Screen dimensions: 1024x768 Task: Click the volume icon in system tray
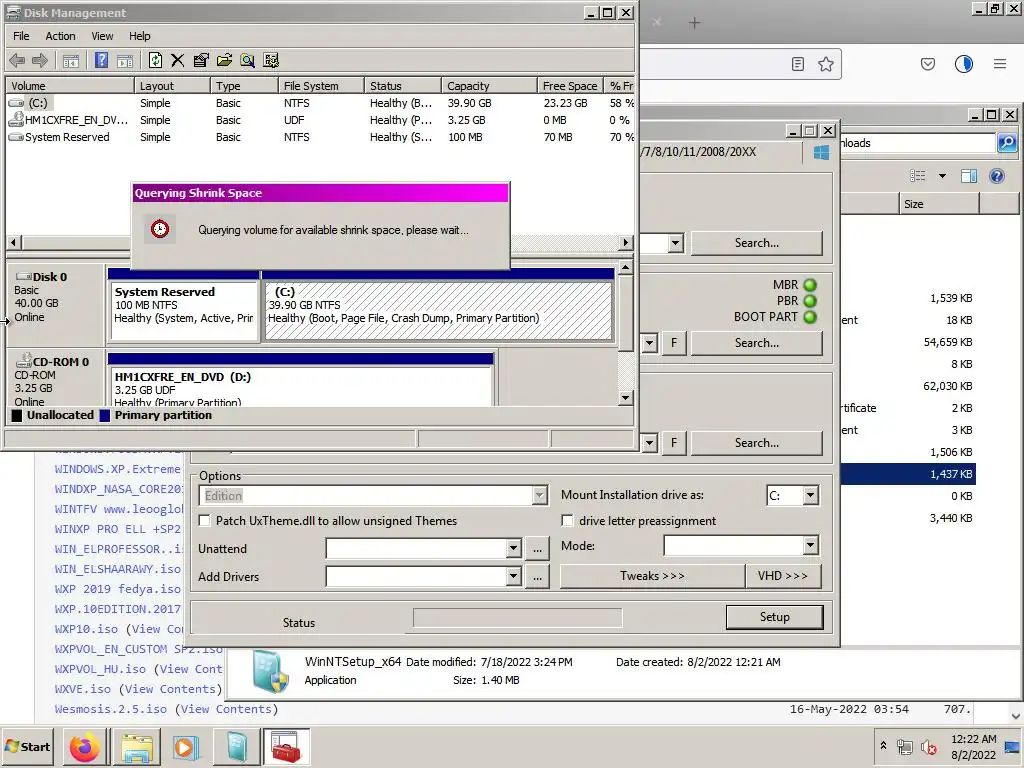click(928, 746)
